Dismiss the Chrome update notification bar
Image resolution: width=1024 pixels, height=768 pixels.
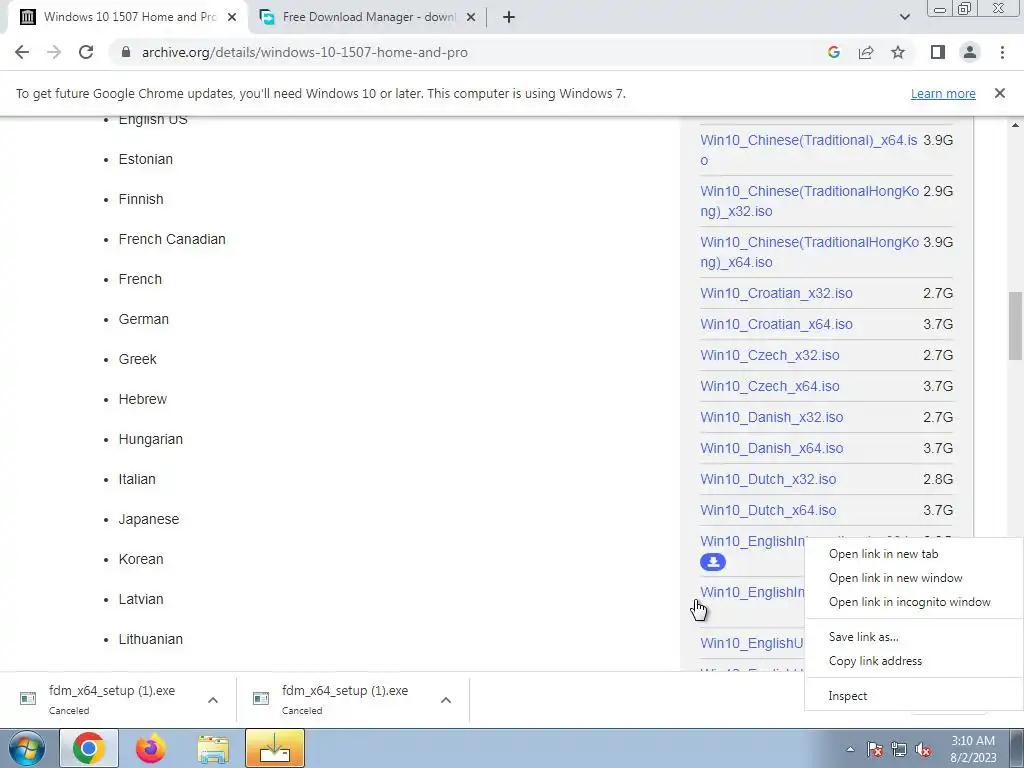[x=999, y=93]
